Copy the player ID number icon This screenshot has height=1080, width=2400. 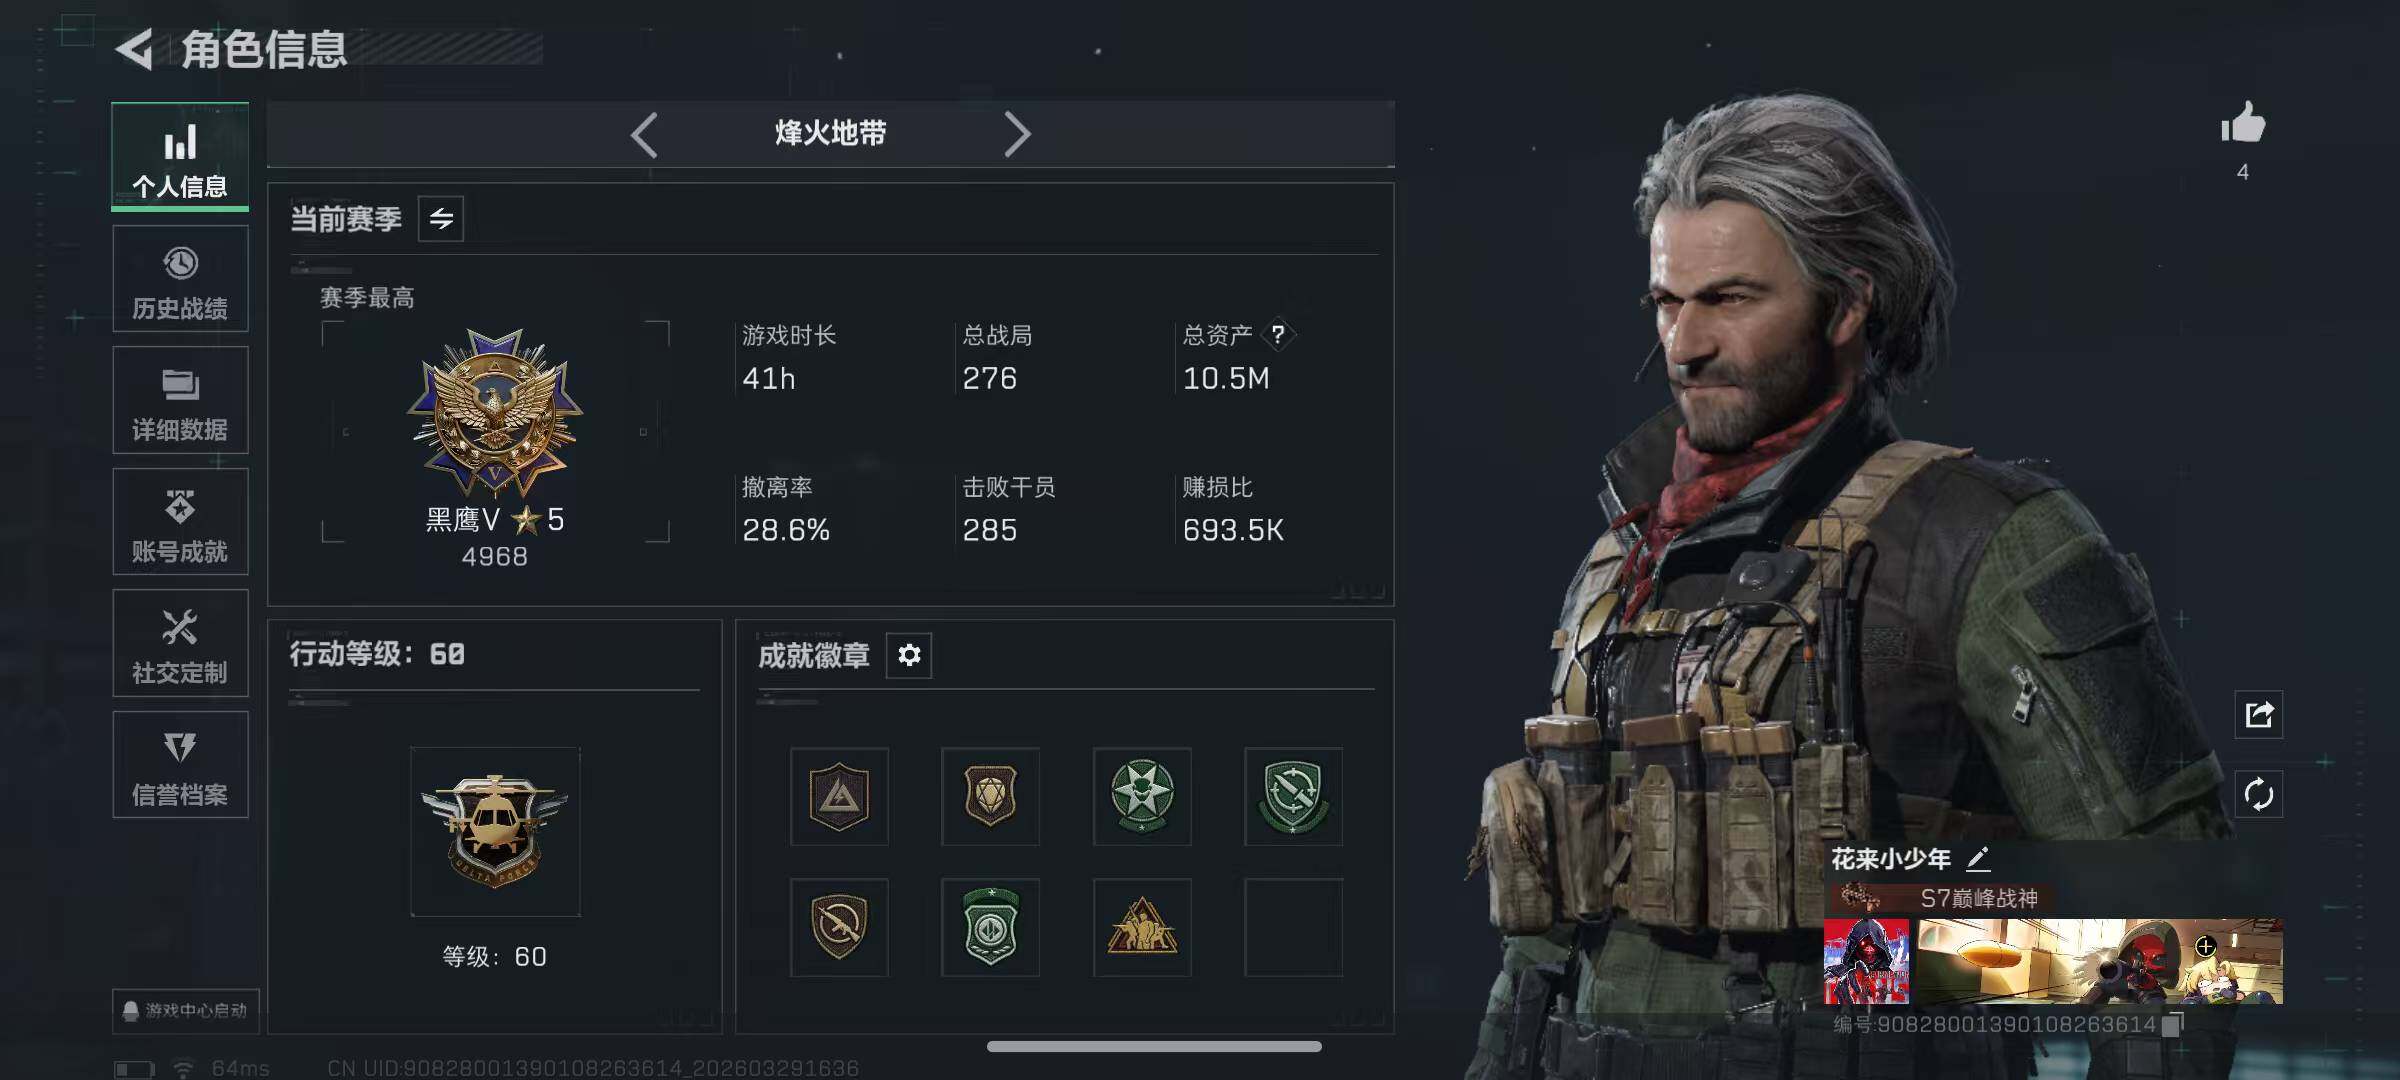tap(2171, 1025)
